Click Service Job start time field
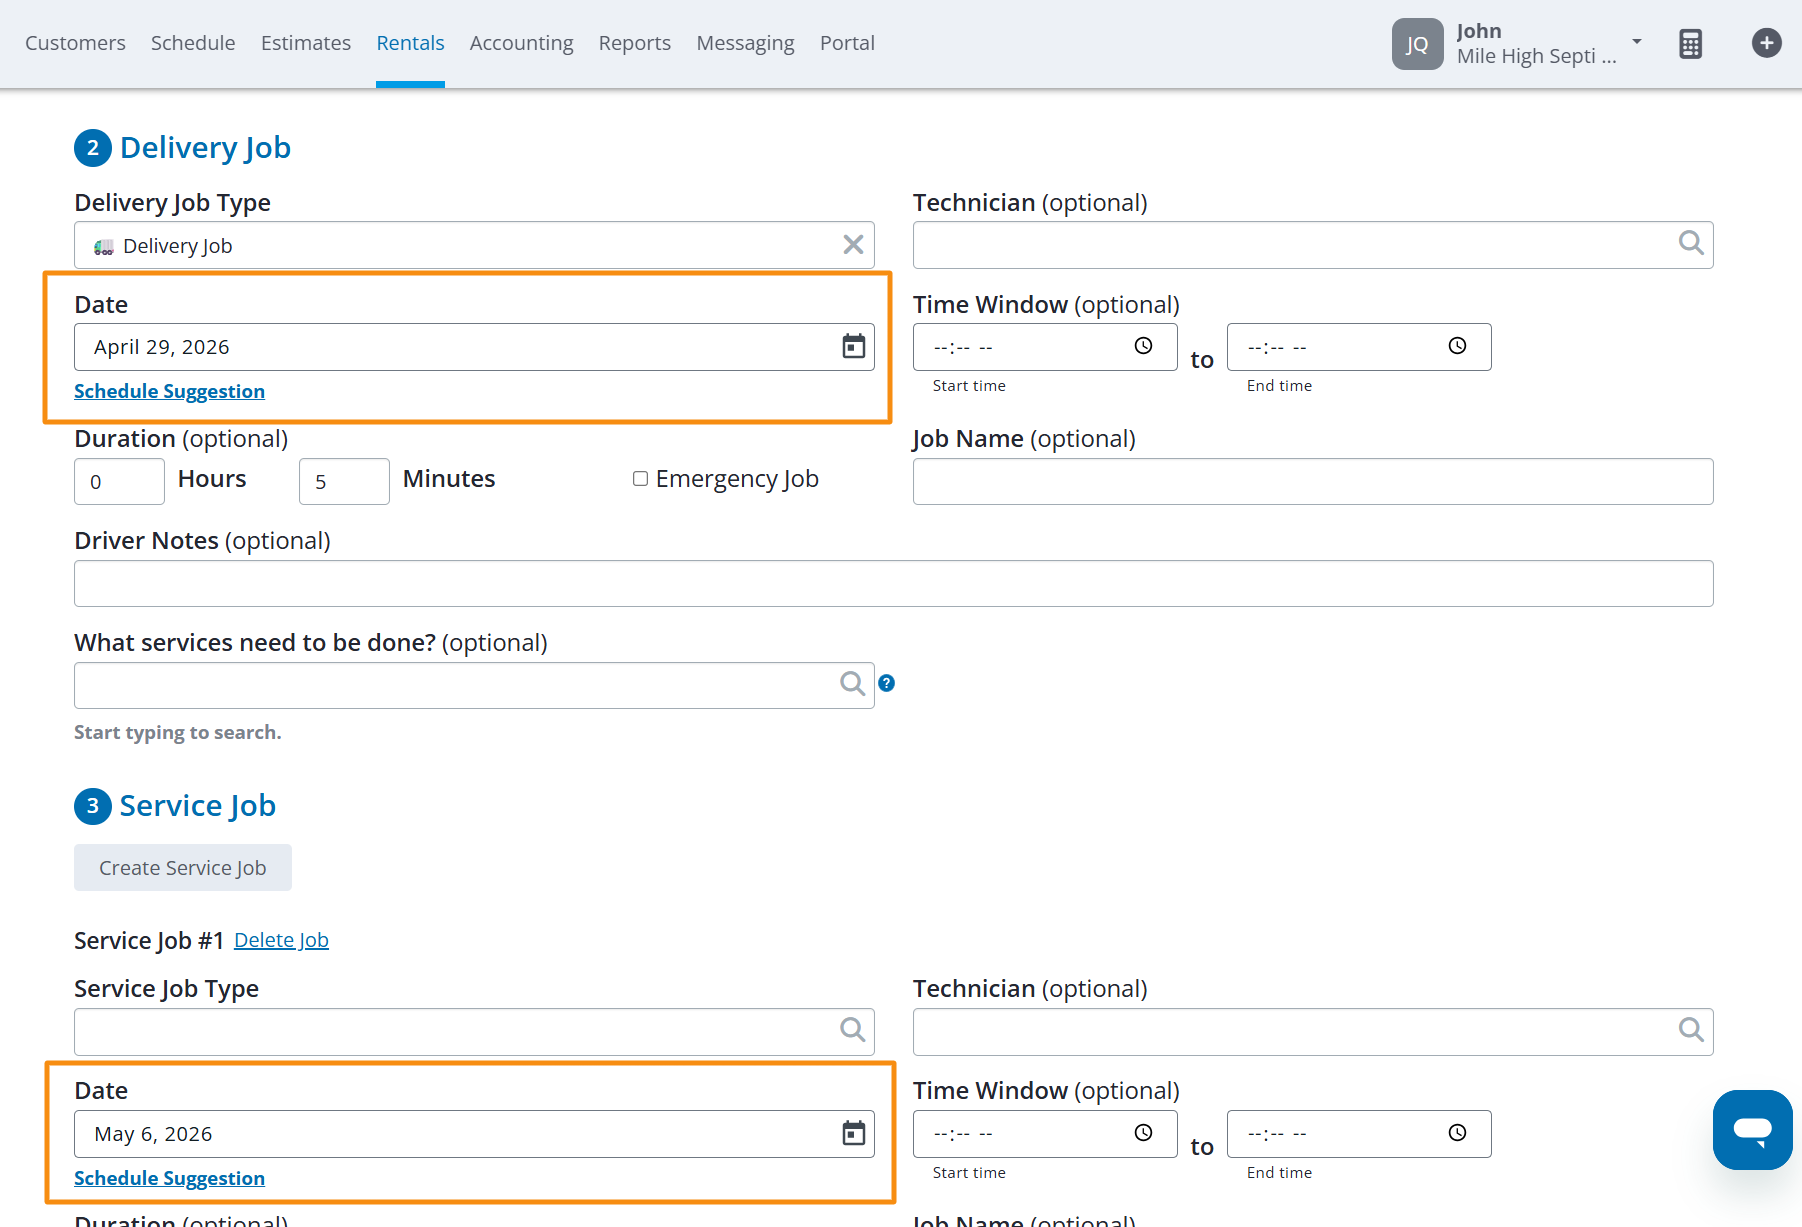 click(1045, 1134)
